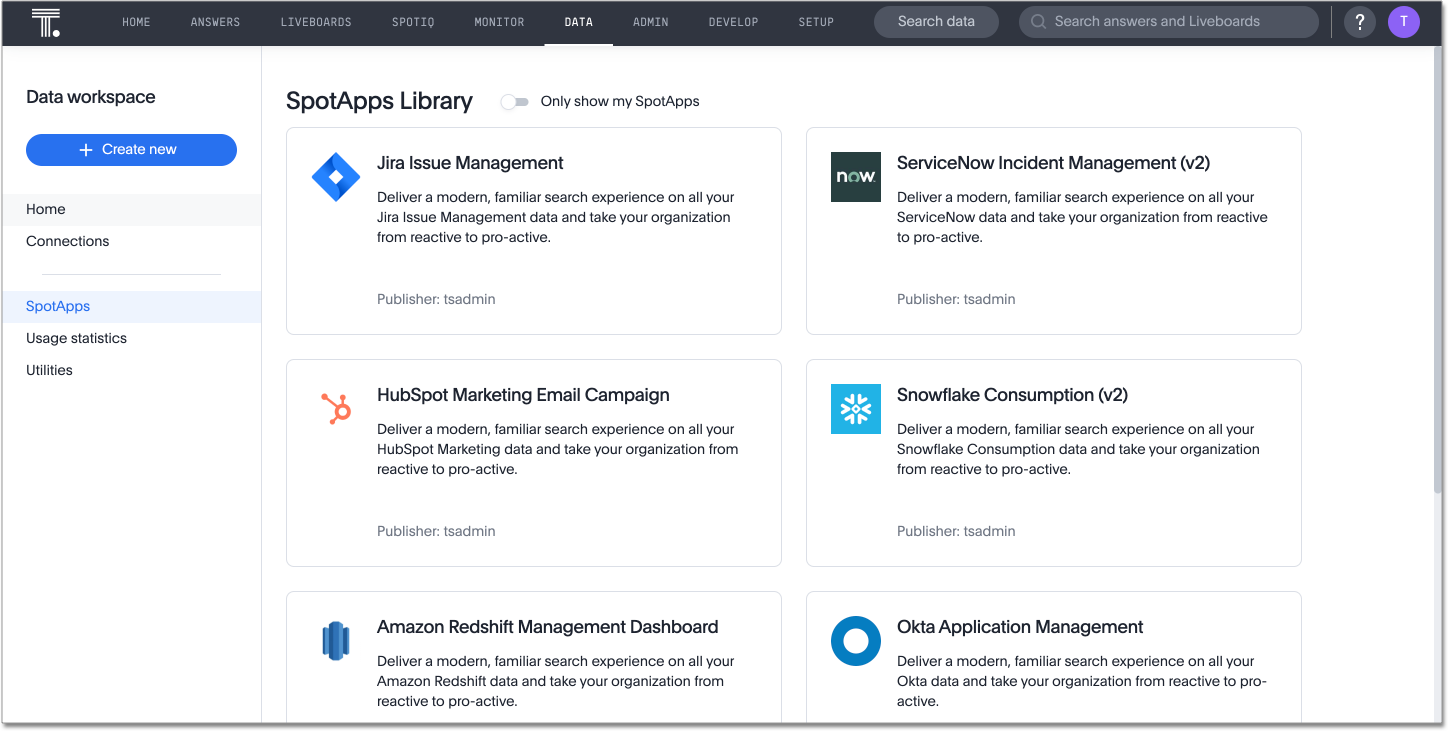Switch to the Liveboards tab

pos(316,22)
